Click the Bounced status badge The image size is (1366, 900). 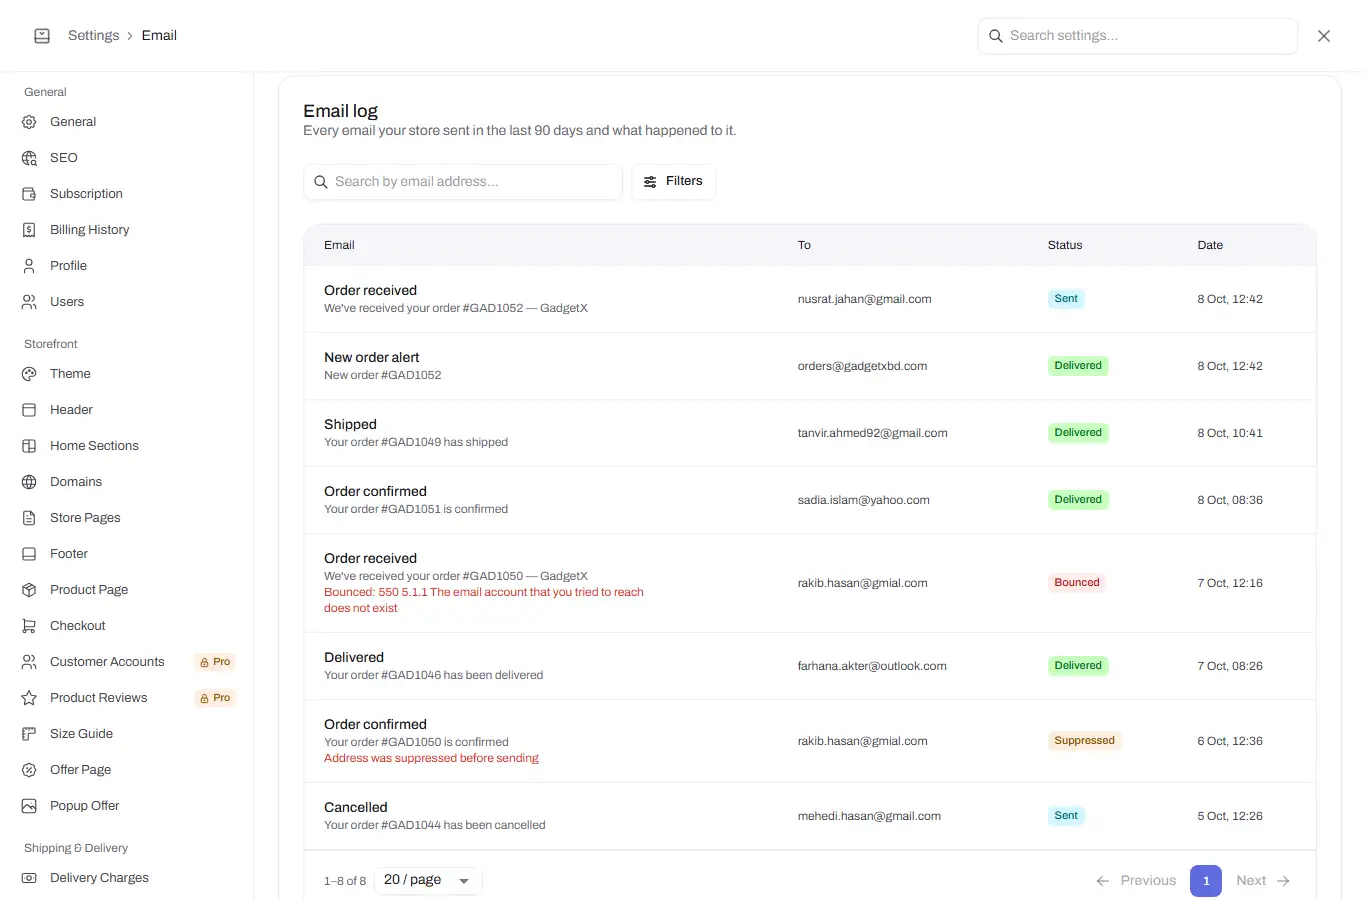click(1077, 583)
